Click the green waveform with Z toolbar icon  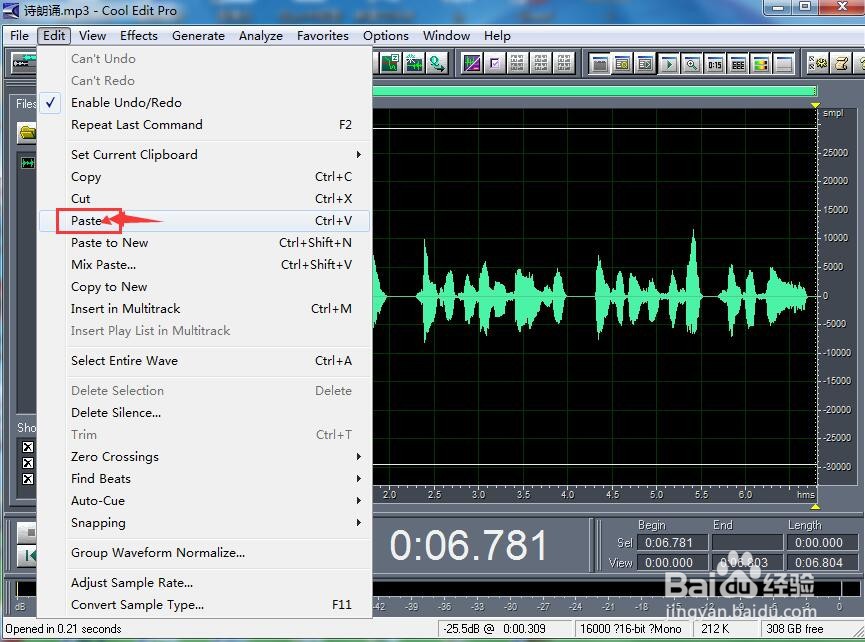click(x=391, y=63)
